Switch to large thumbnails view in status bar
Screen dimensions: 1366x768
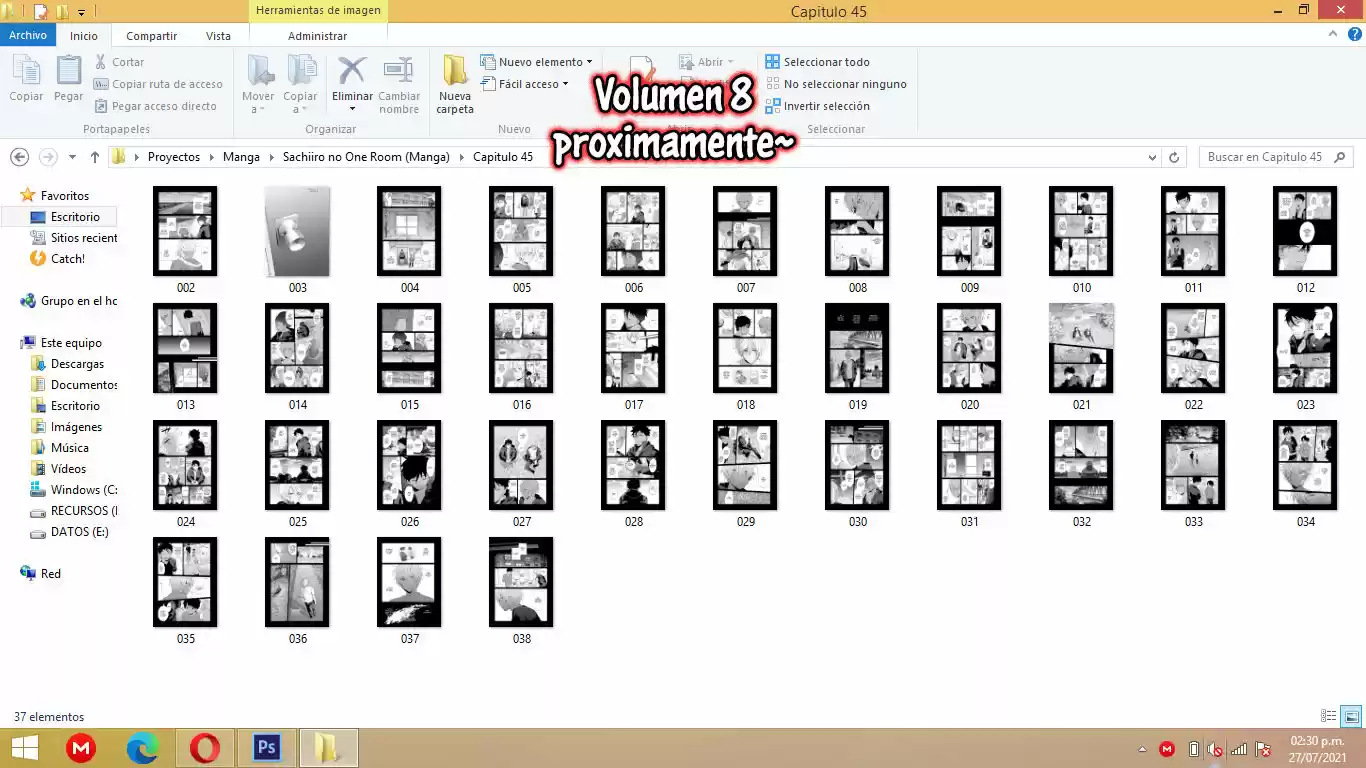pos(1351,716)
